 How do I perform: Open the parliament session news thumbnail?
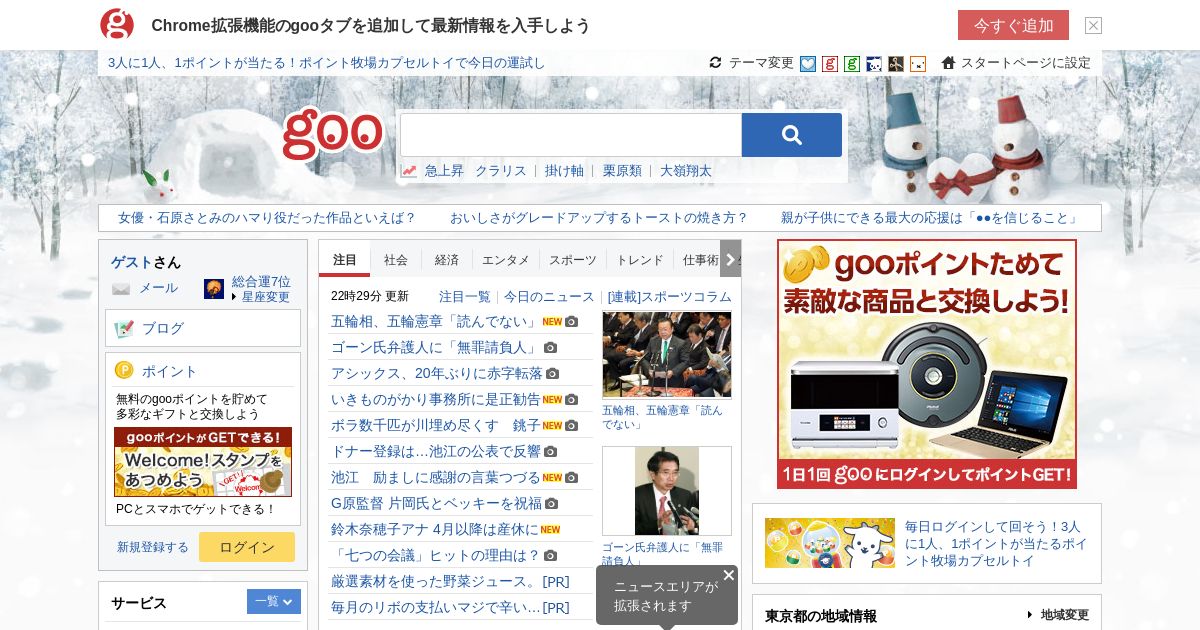(x=667, y=355)
